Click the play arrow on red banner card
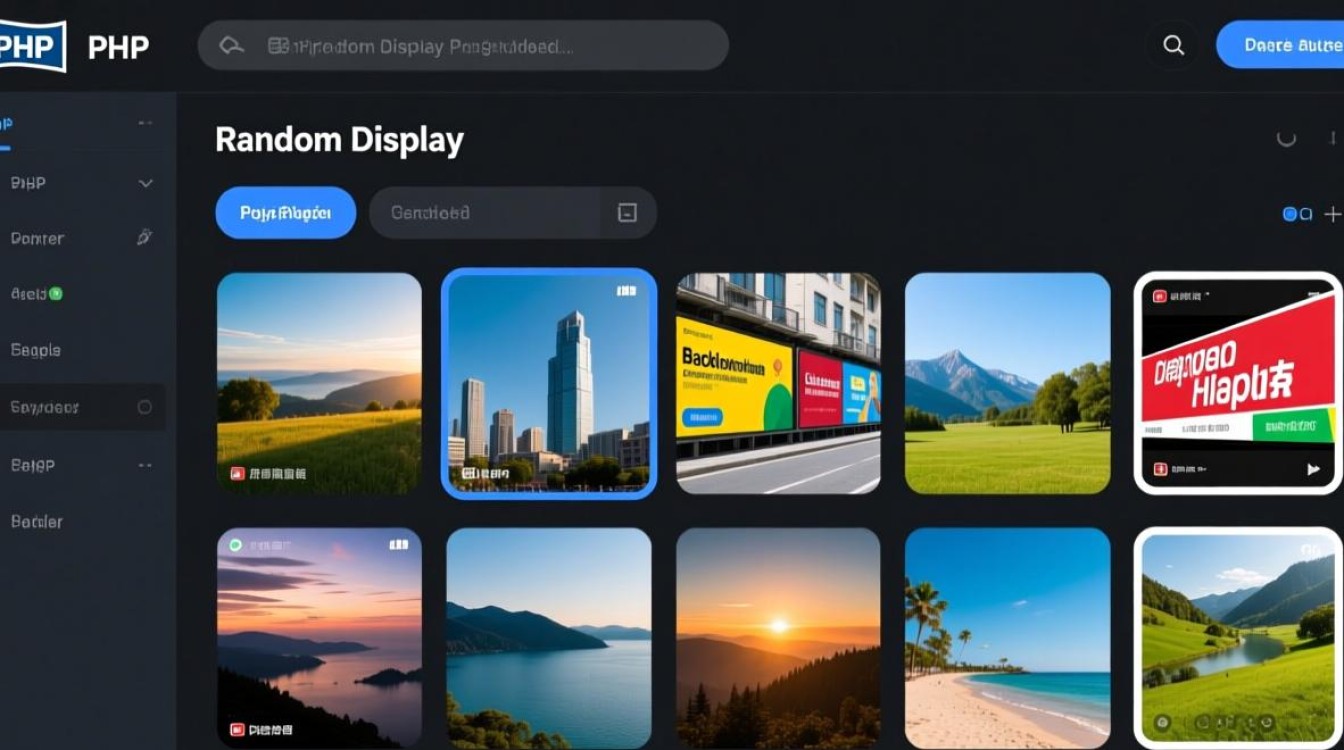Image resolution: width=1344 pixels, height=750 pixels. (1313, 468)
